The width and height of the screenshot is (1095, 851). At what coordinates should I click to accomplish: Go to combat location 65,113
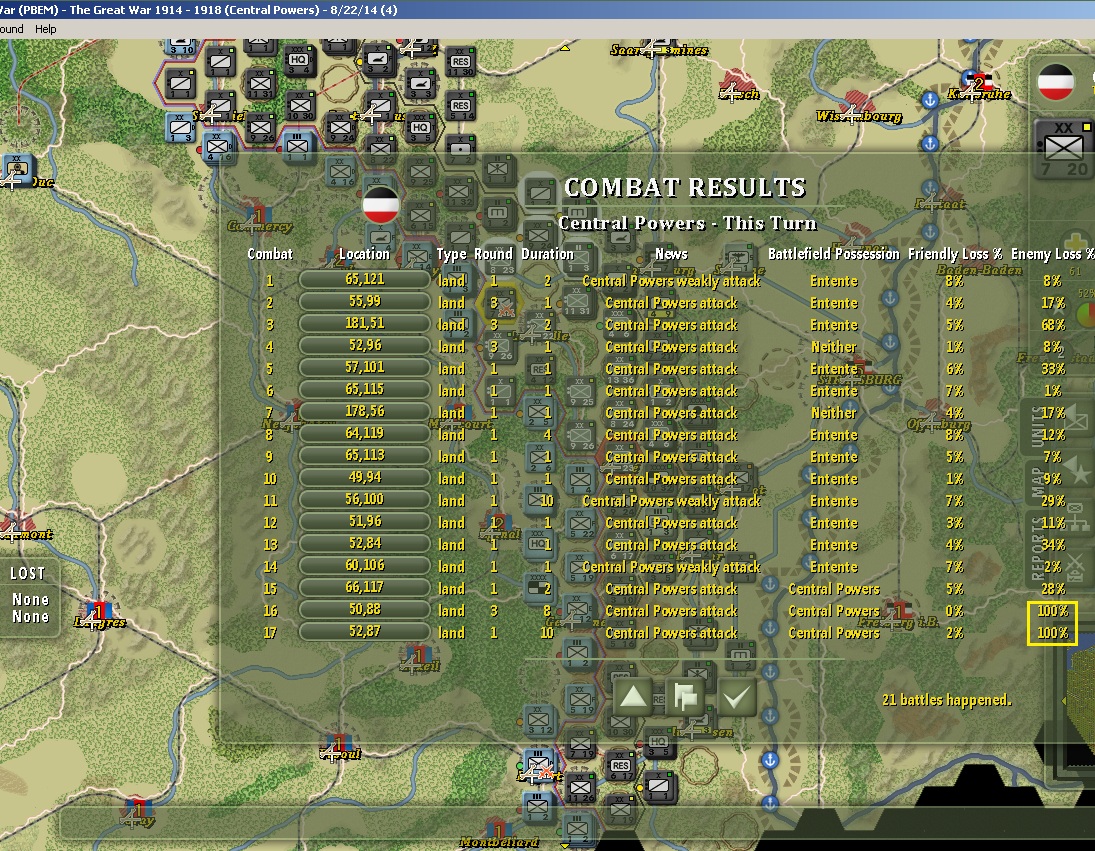365,455
